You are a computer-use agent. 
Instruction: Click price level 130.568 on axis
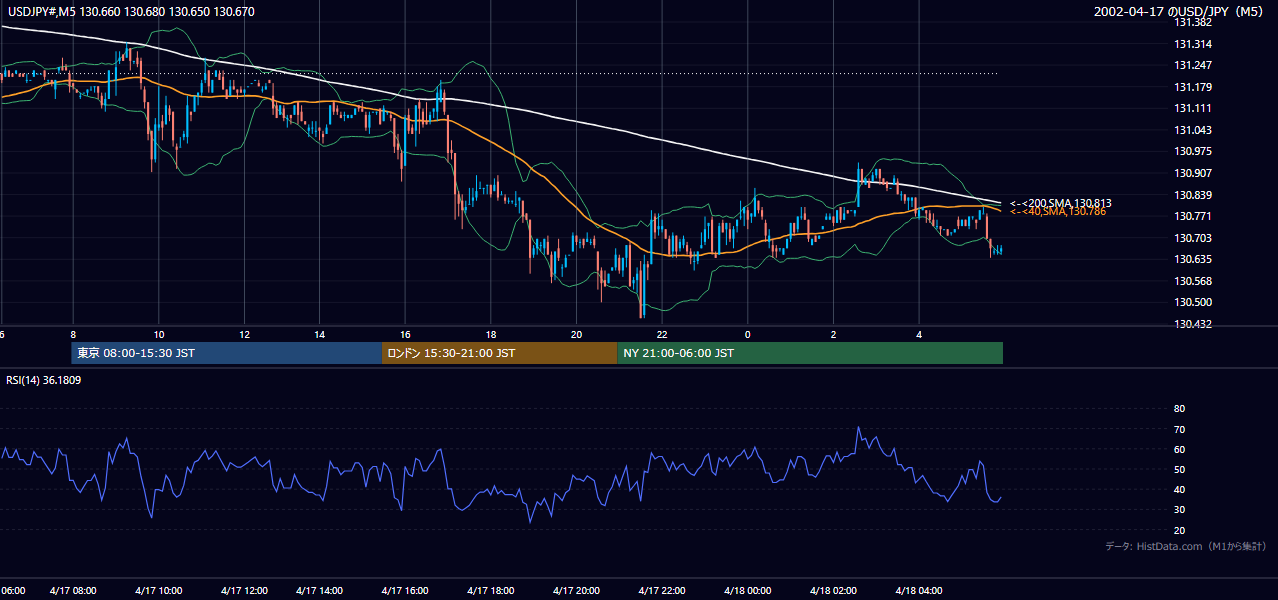(x=1191, y=281)
